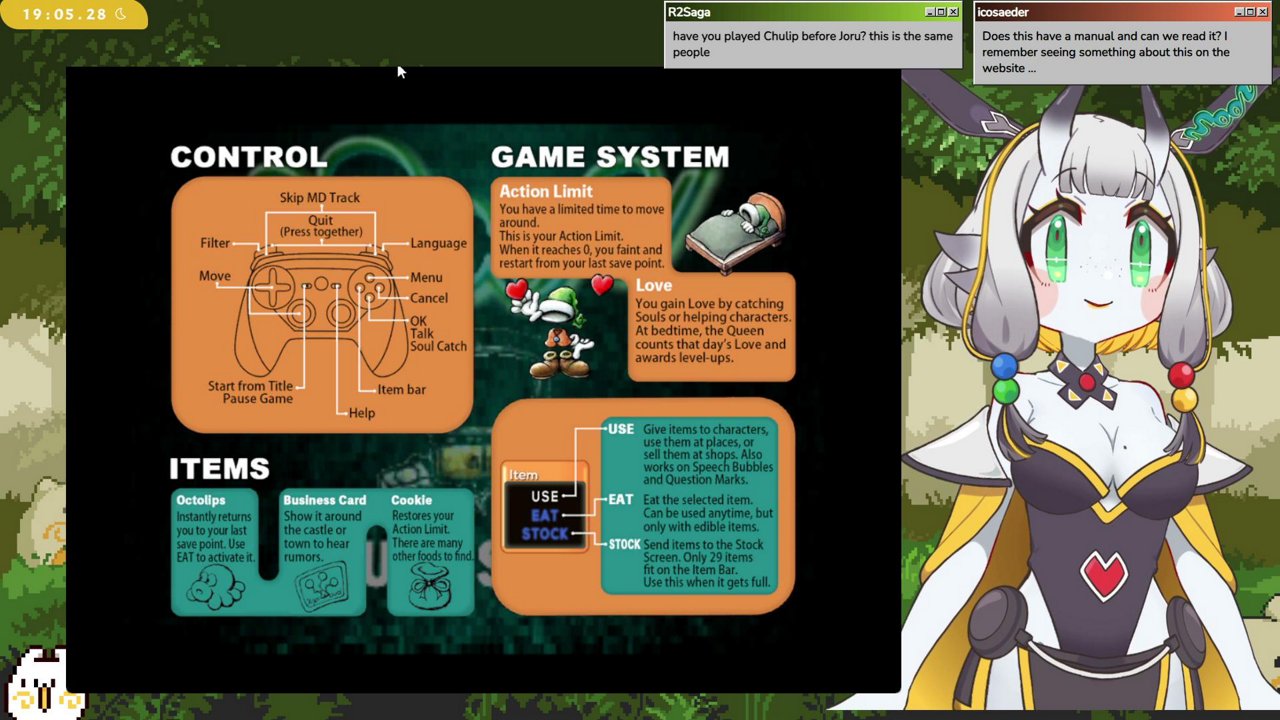Click the Item bar control label
This screenshot has height=720, width=1280.
pos(402,390)
